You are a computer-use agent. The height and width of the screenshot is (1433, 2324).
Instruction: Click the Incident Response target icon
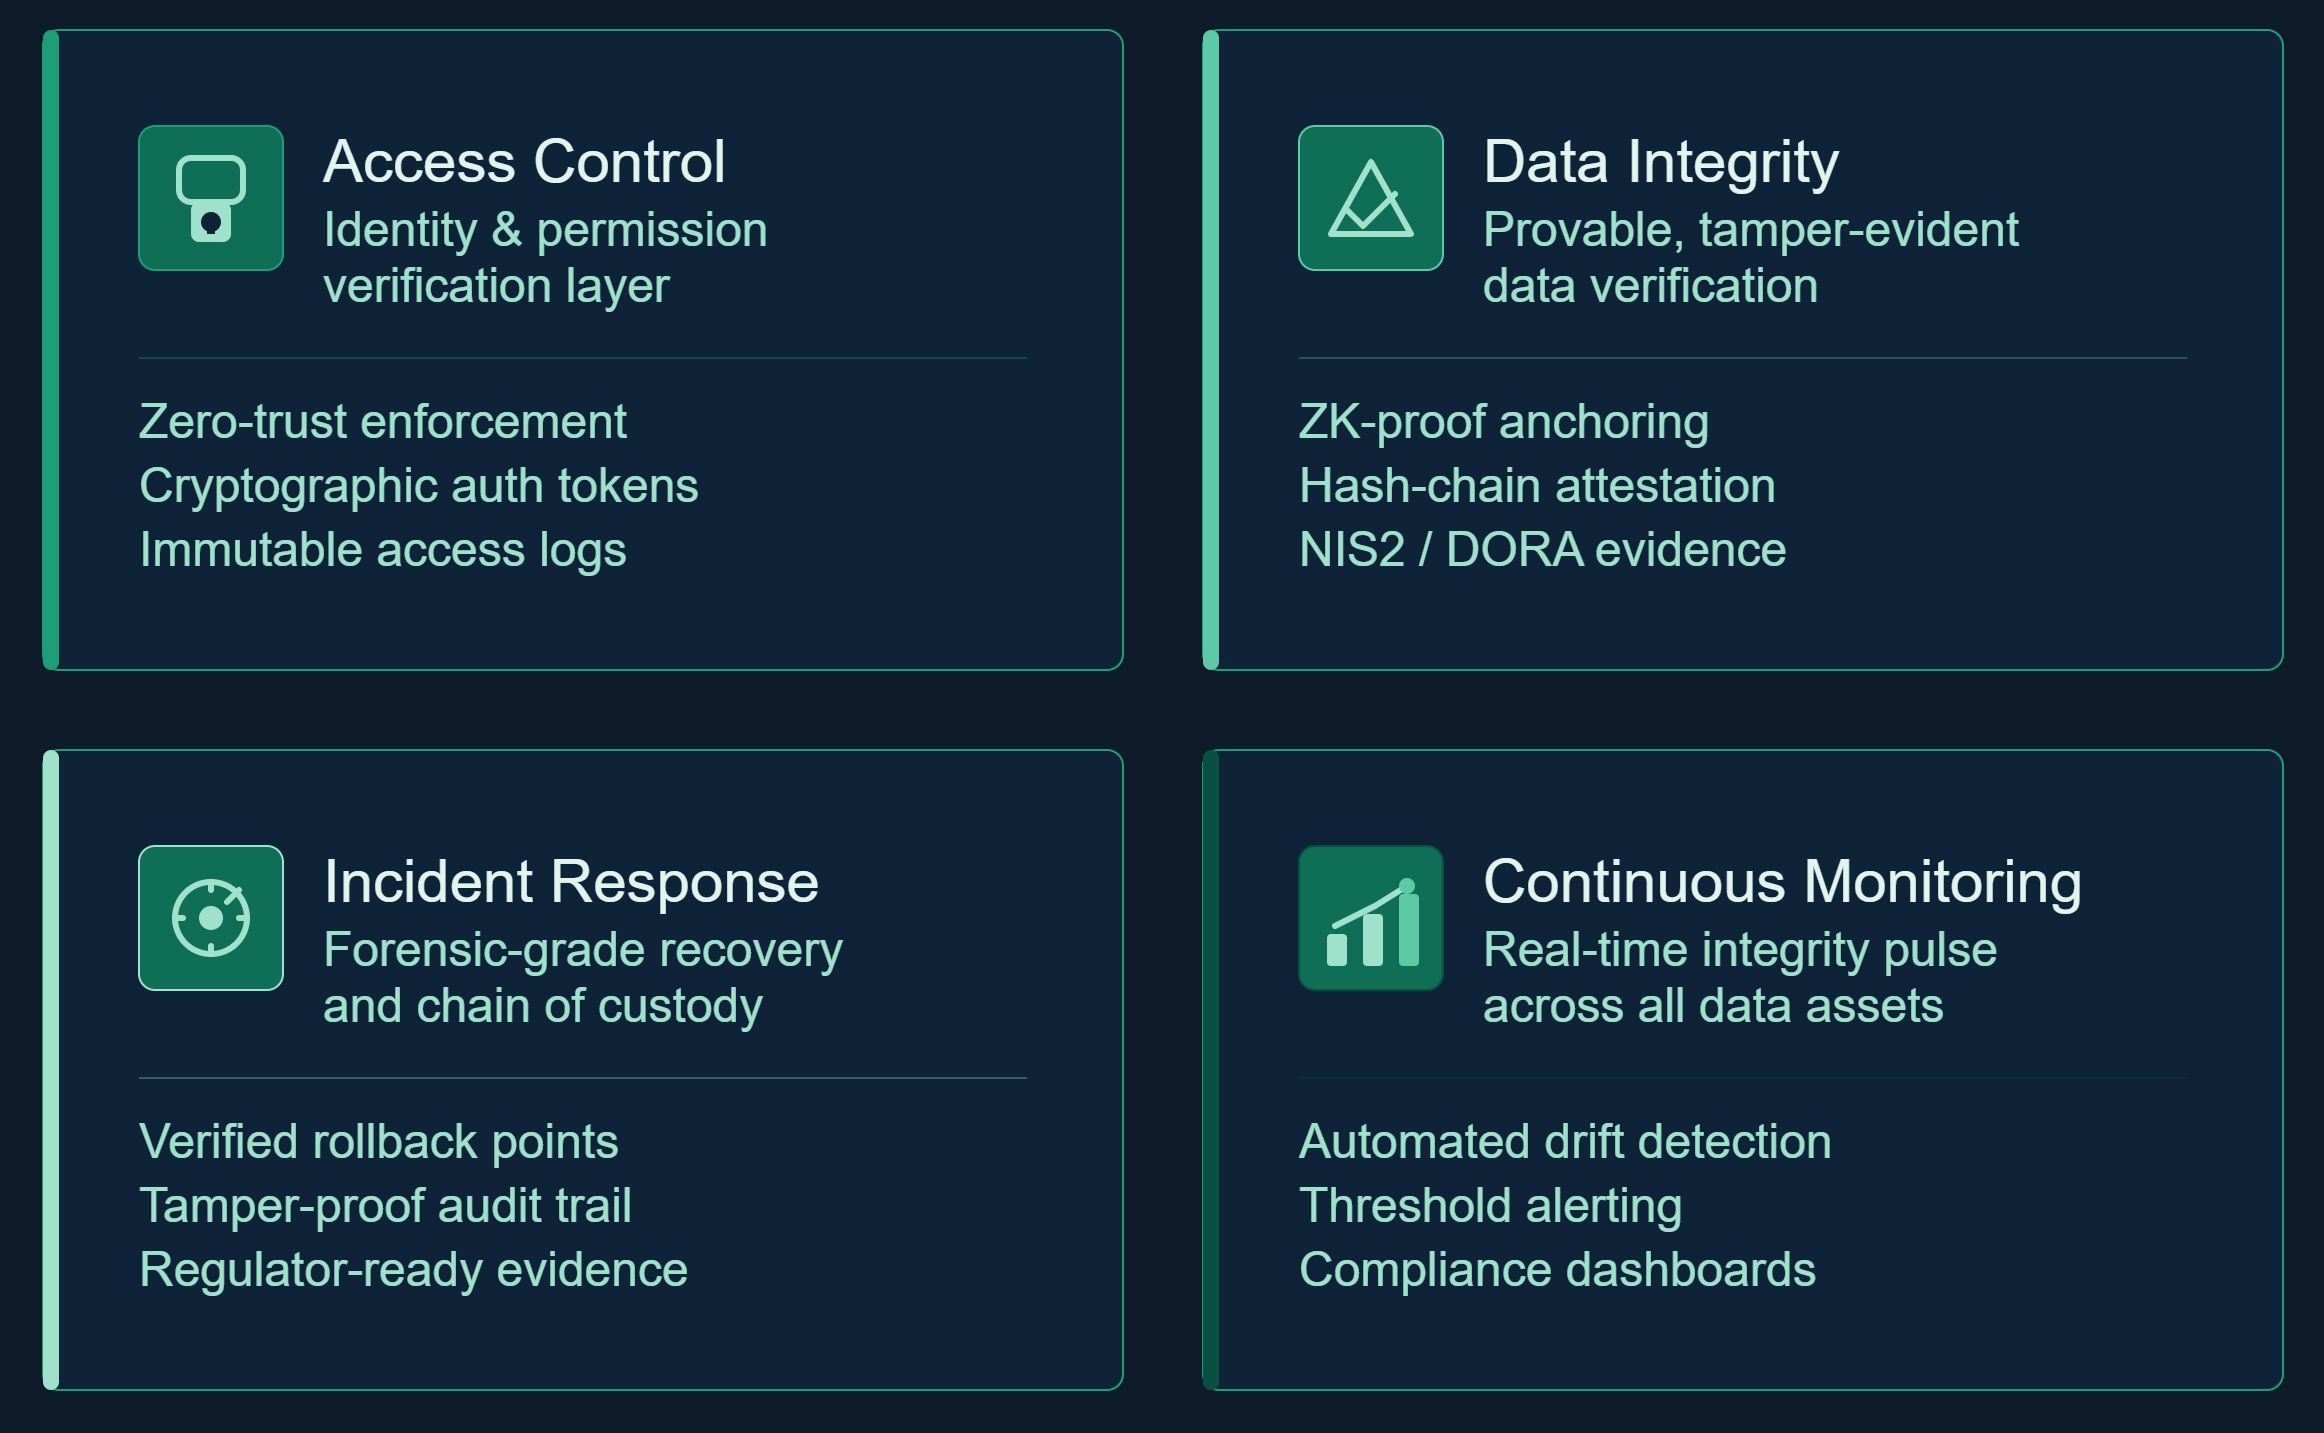click(x=211, y=918)
